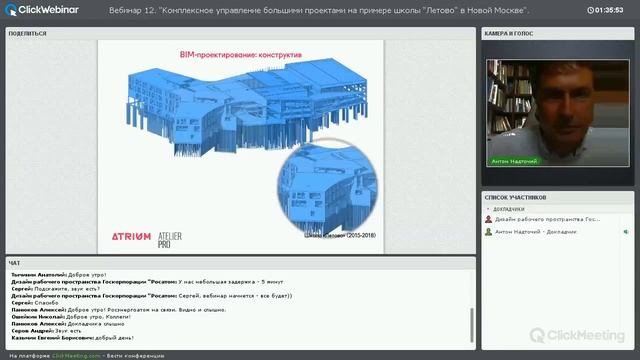Click the slide title BIM-проектирование: конструктив

[241, 55]
